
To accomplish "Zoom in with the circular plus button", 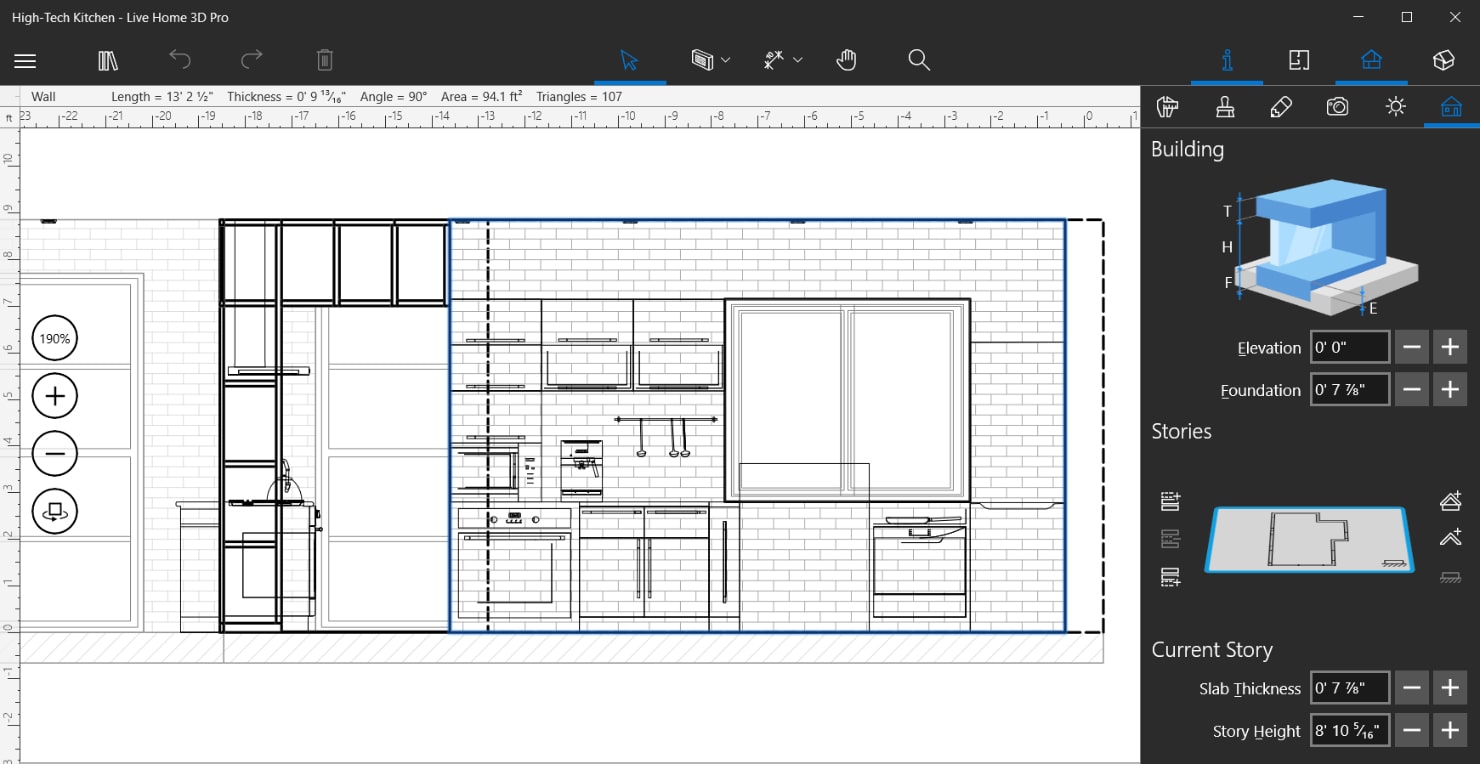I will tap(55, 397).
